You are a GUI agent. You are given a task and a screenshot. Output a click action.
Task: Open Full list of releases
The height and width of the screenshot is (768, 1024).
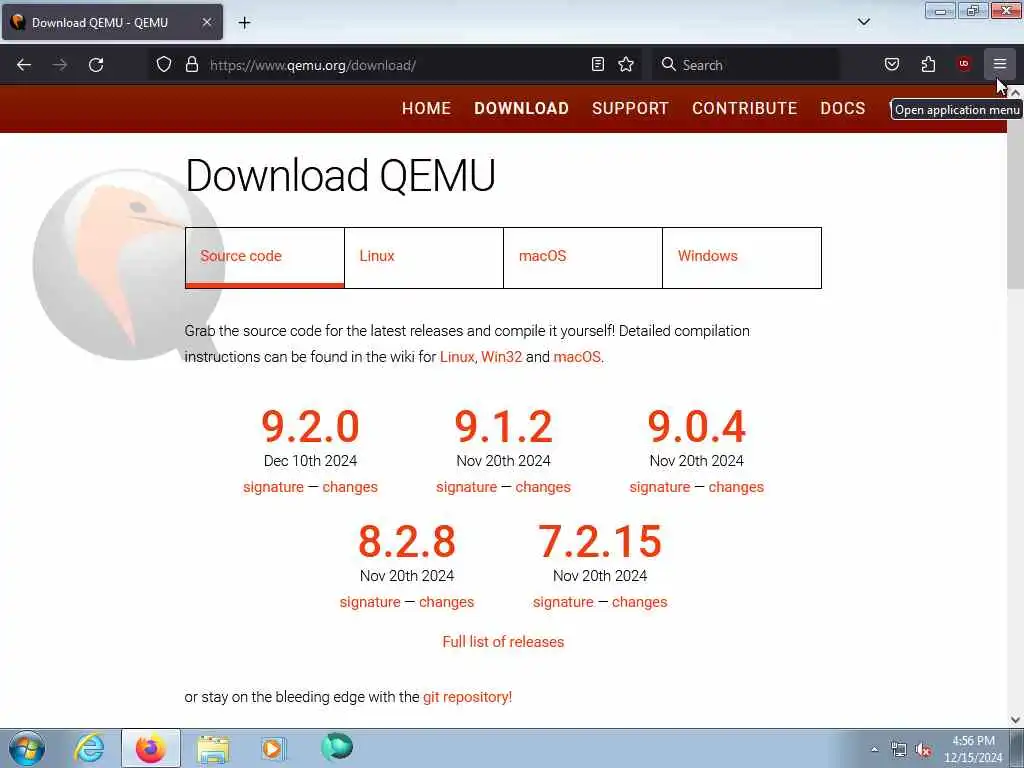[x=503, y=642]
